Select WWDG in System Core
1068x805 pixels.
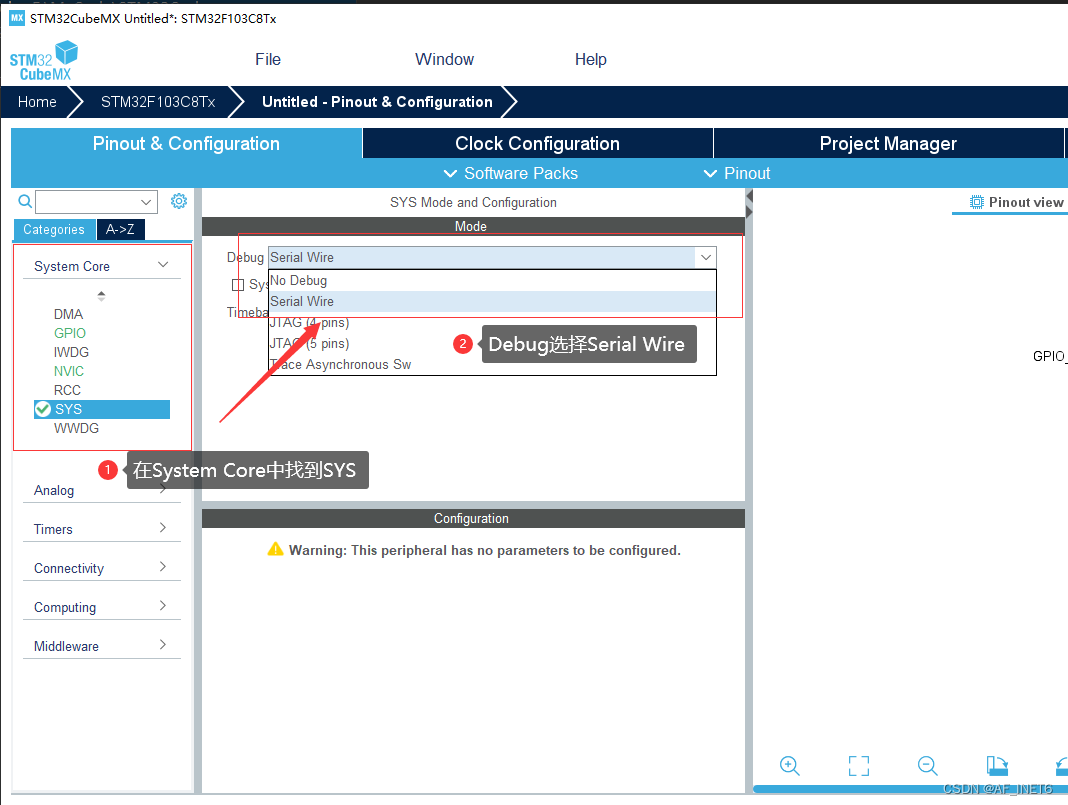76,428
